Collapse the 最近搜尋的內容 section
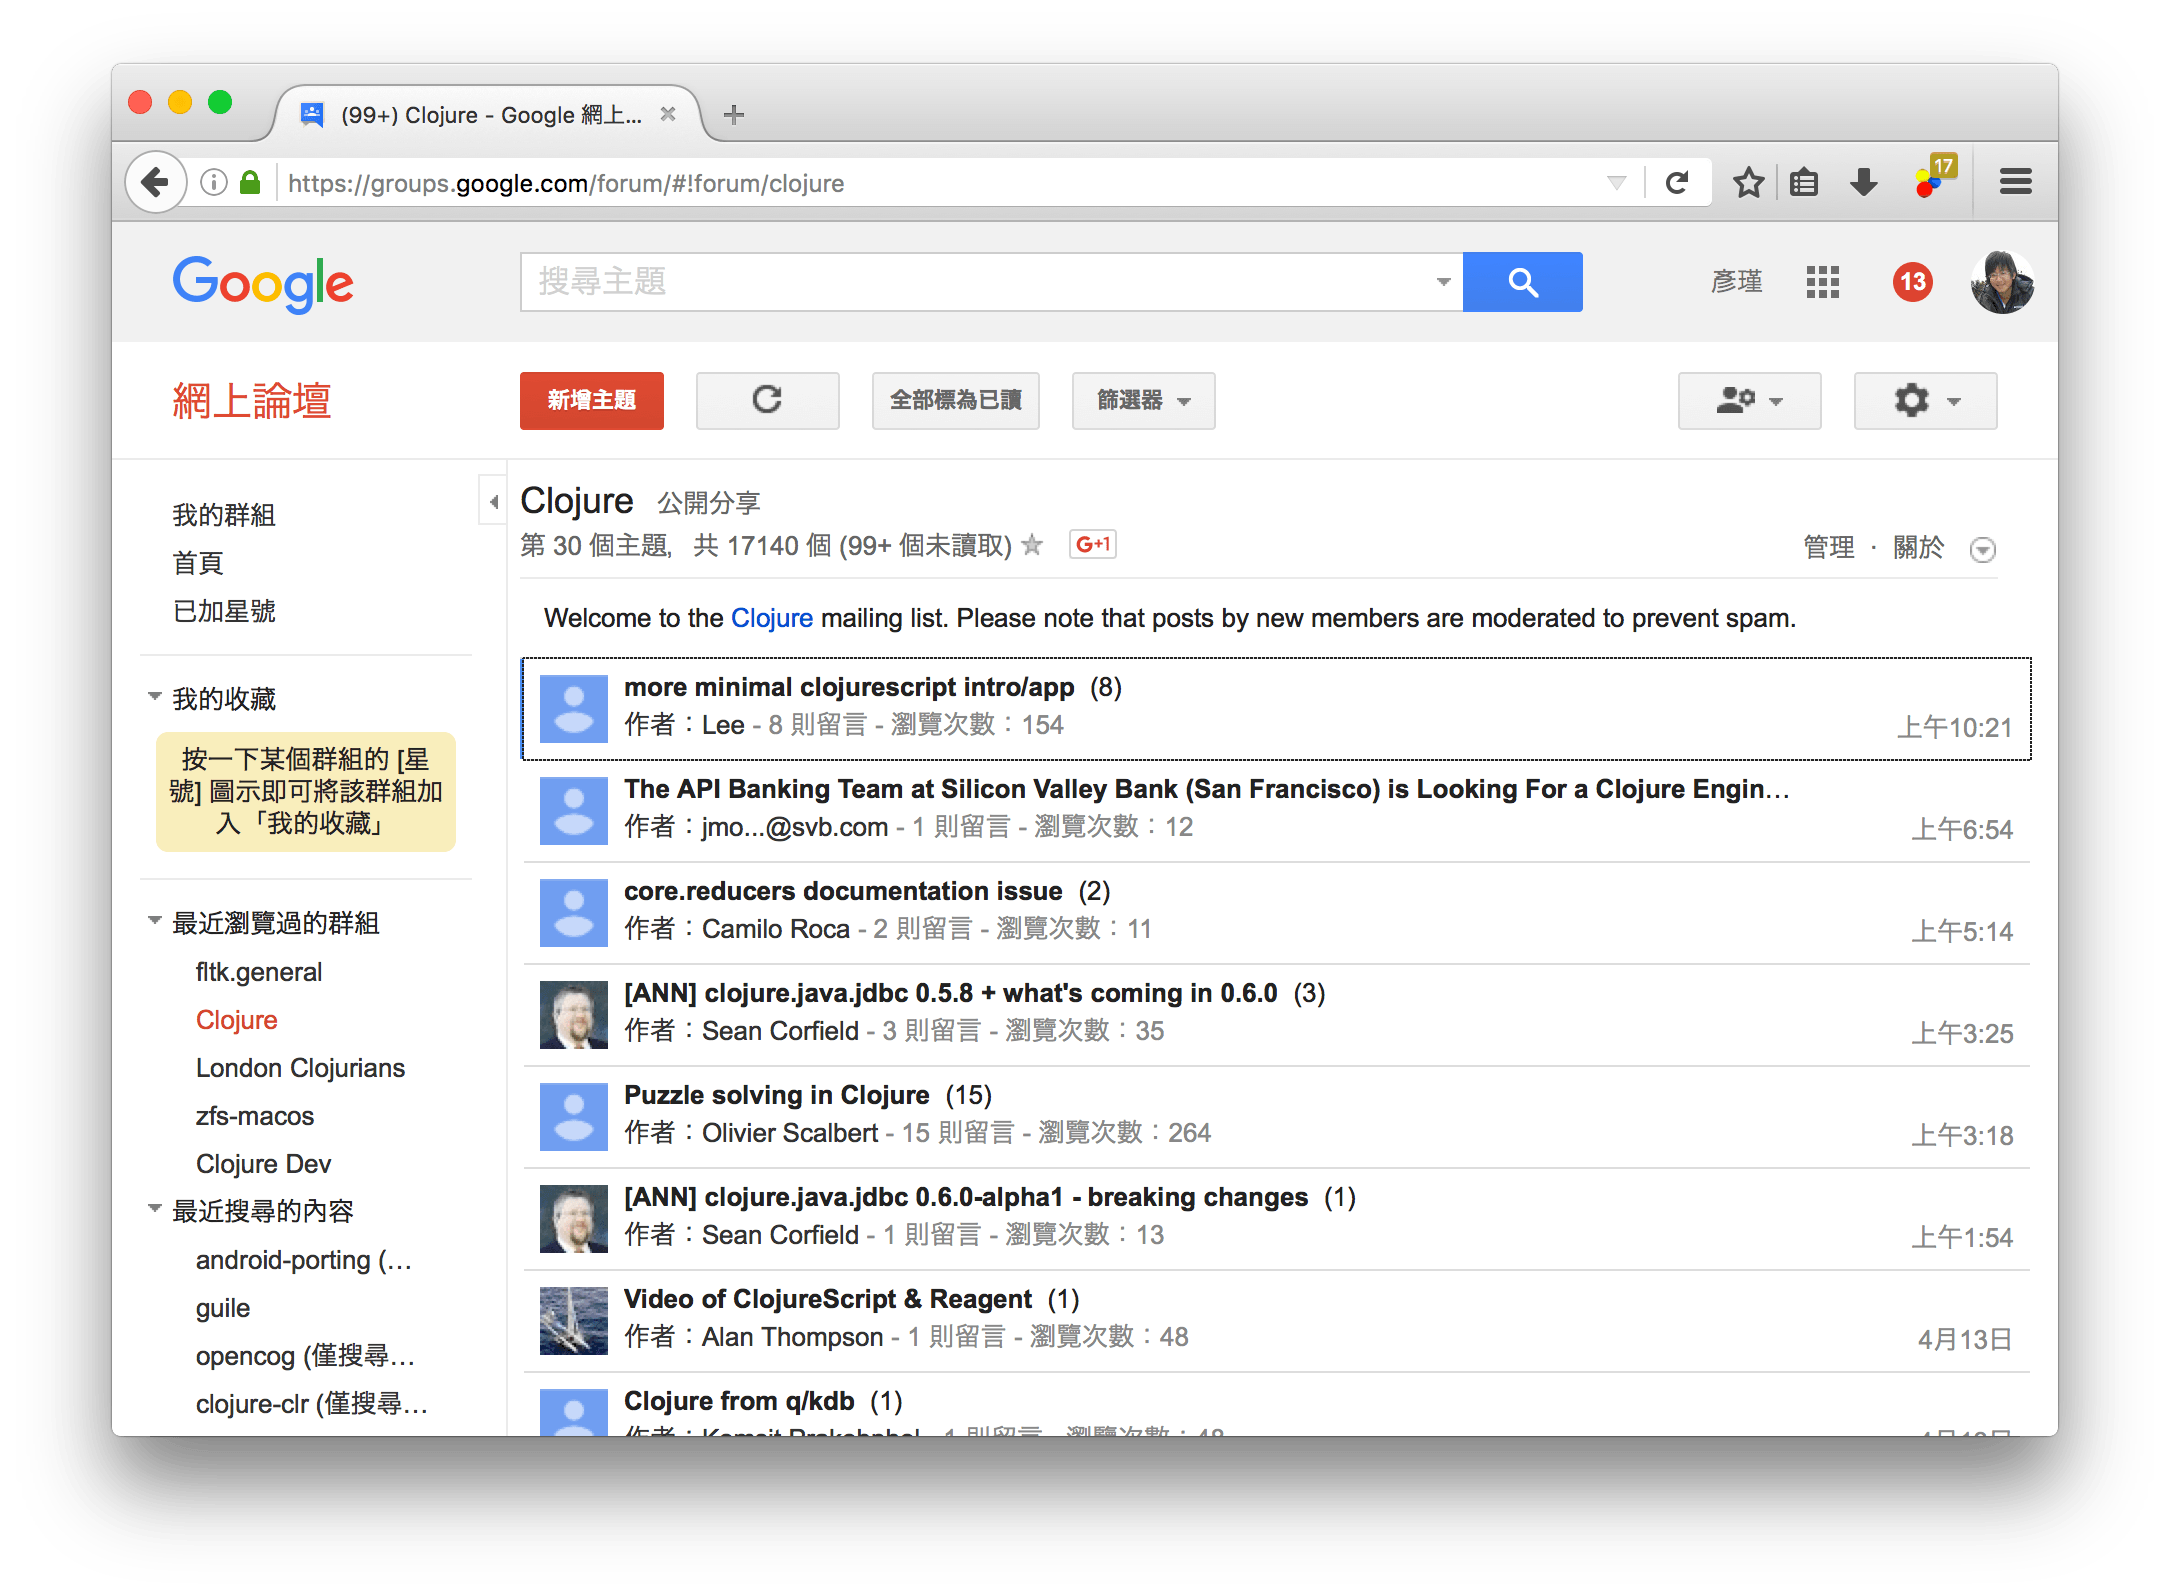Viewport: 2170px width, 1596px height. coord(154,1208)
